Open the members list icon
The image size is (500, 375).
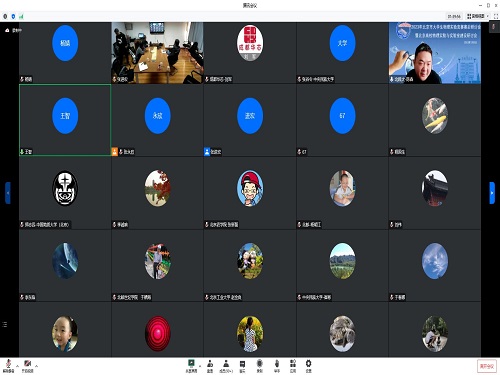226,365
